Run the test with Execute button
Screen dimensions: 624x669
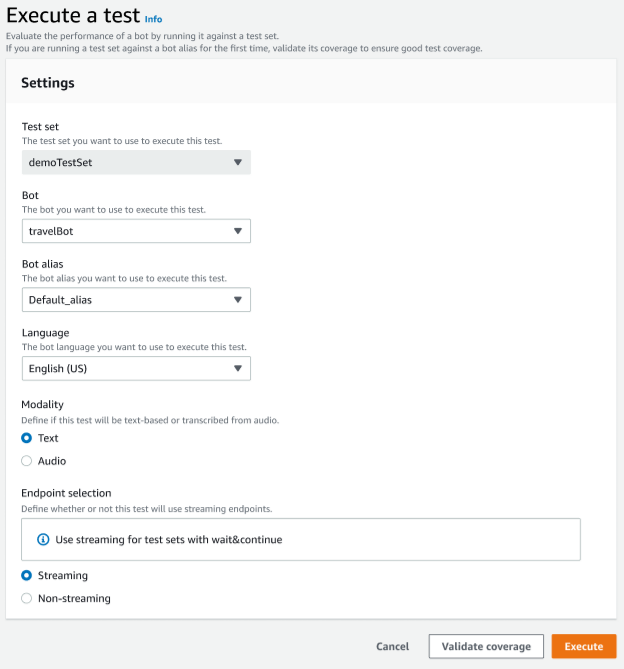tap(583, 646)
